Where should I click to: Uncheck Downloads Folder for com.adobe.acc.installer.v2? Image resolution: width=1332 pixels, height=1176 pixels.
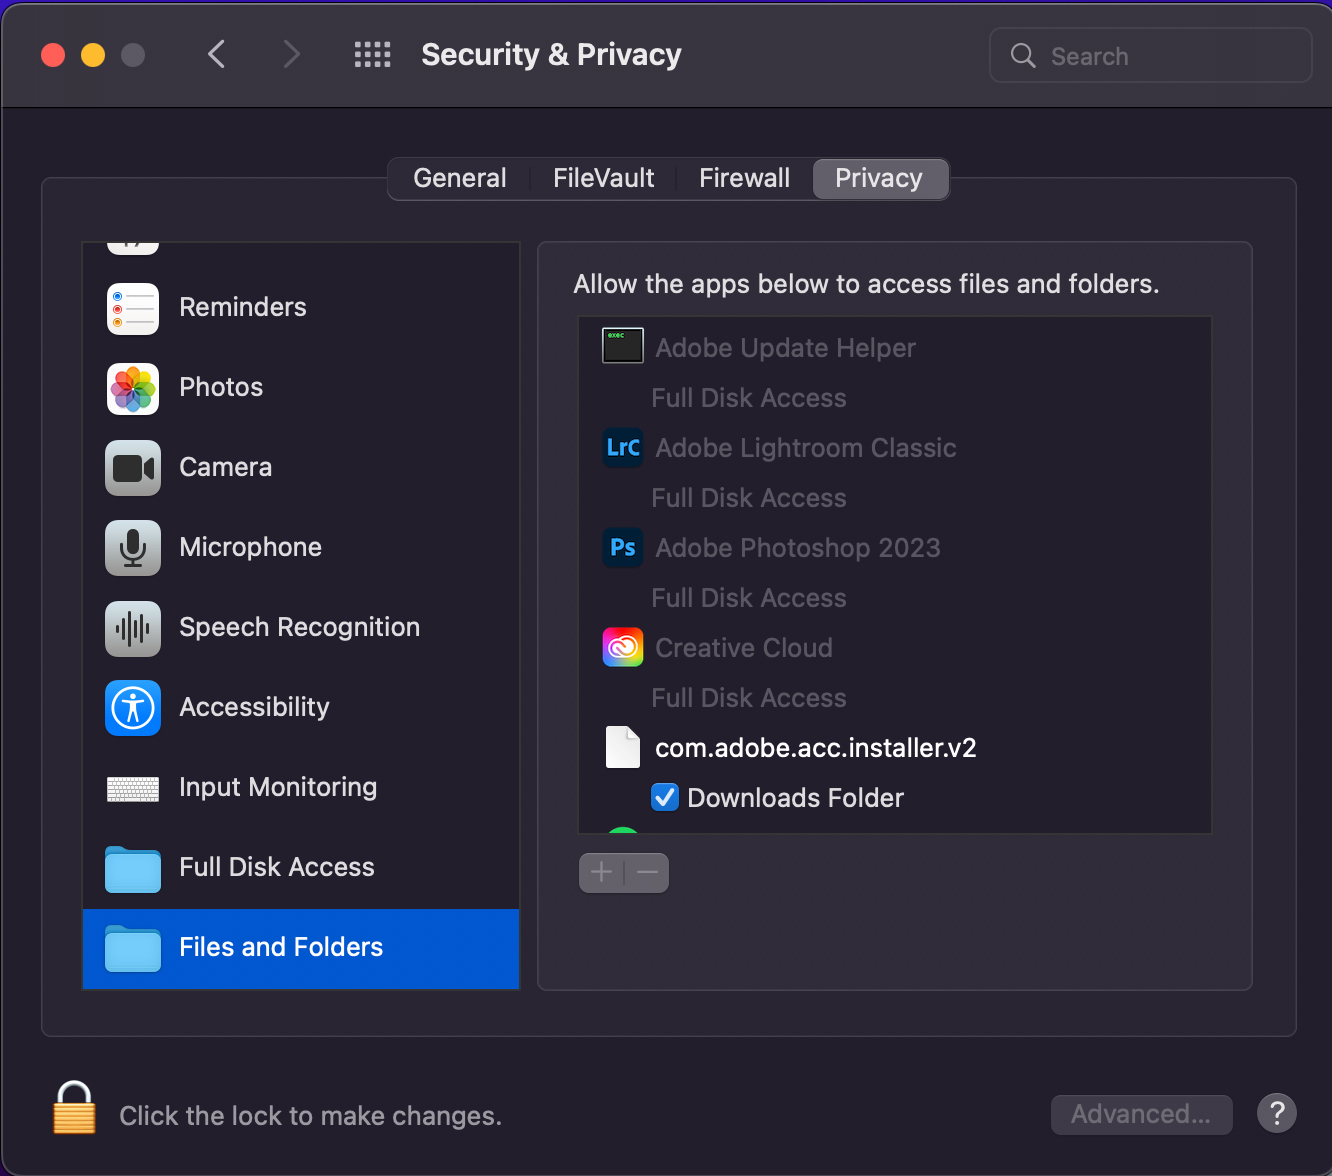665,797
